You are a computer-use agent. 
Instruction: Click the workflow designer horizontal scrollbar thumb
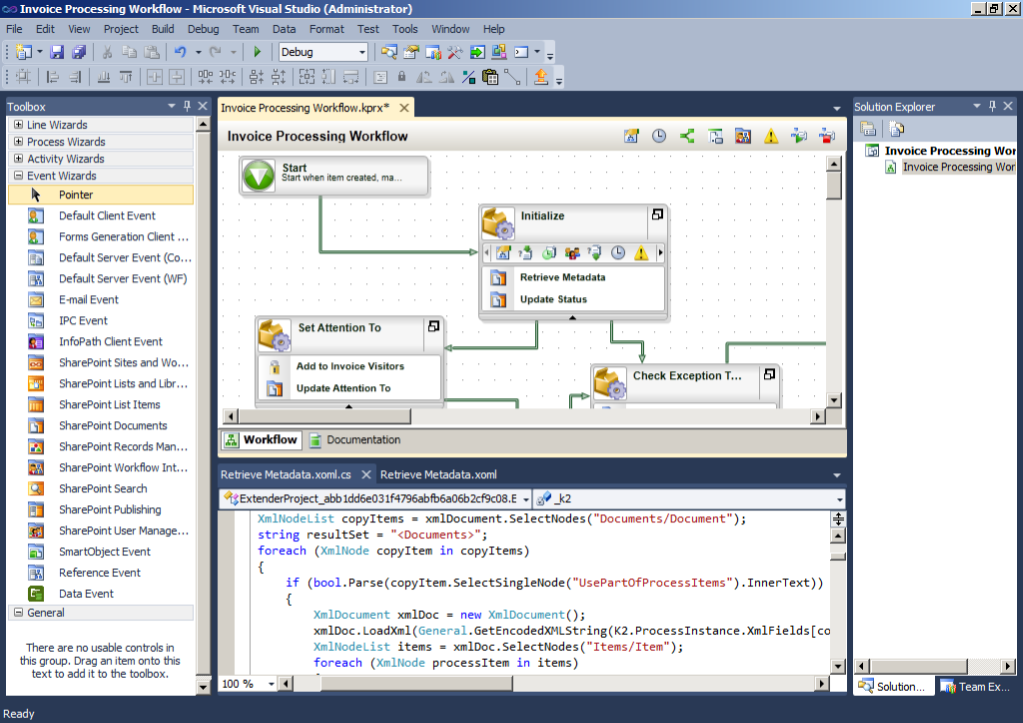click(x=325, y=416)
